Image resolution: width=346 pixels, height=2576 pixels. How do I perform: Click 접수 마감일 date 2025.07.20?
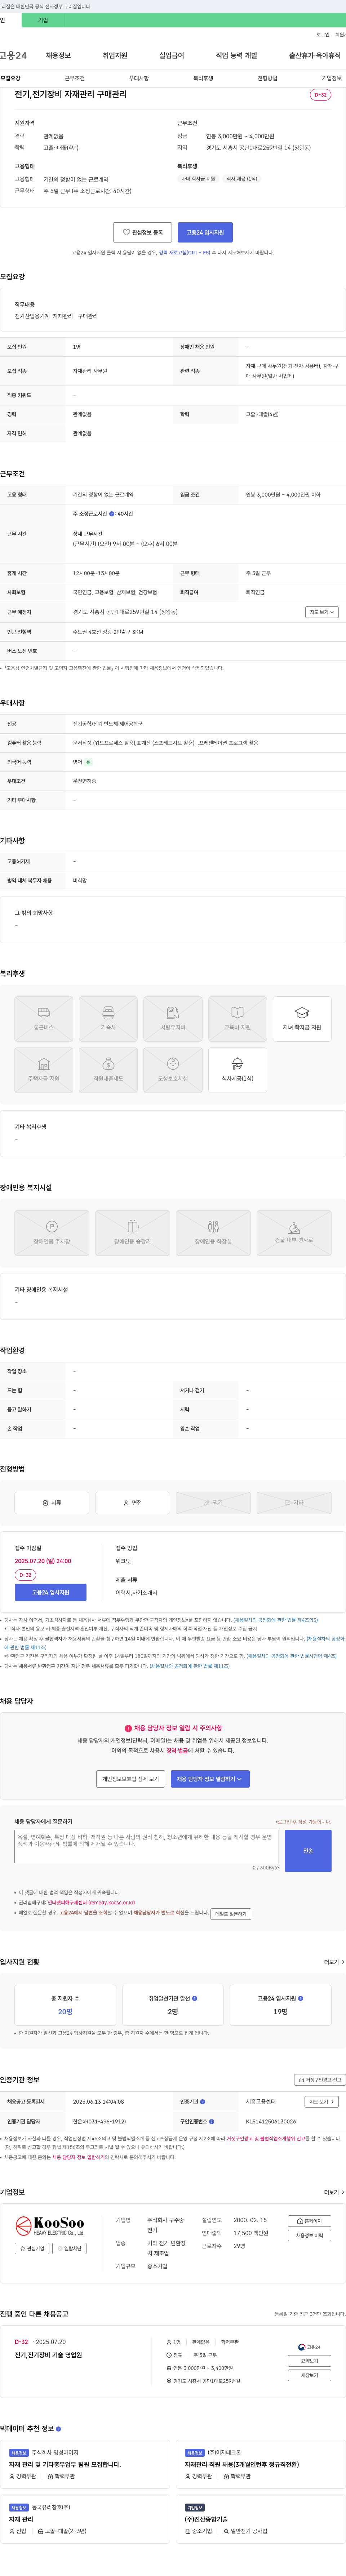pos(43,1561)
